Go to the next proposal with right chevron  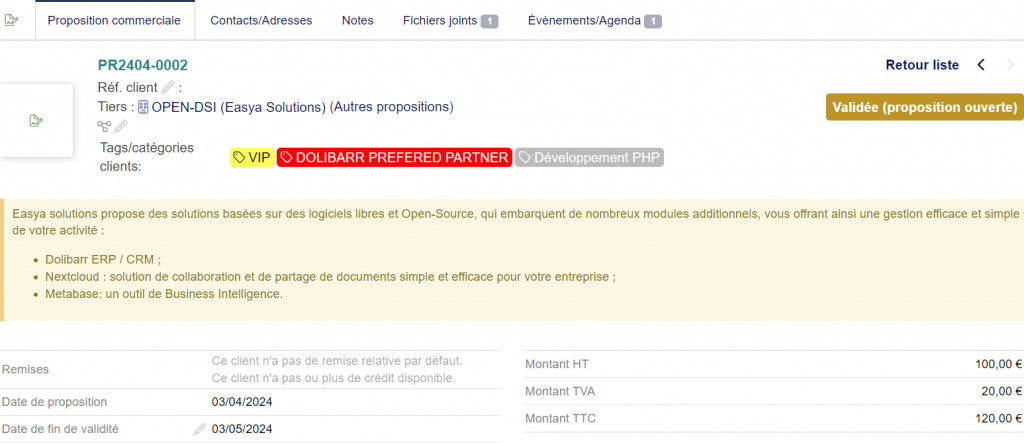[x=1010, y=65]
